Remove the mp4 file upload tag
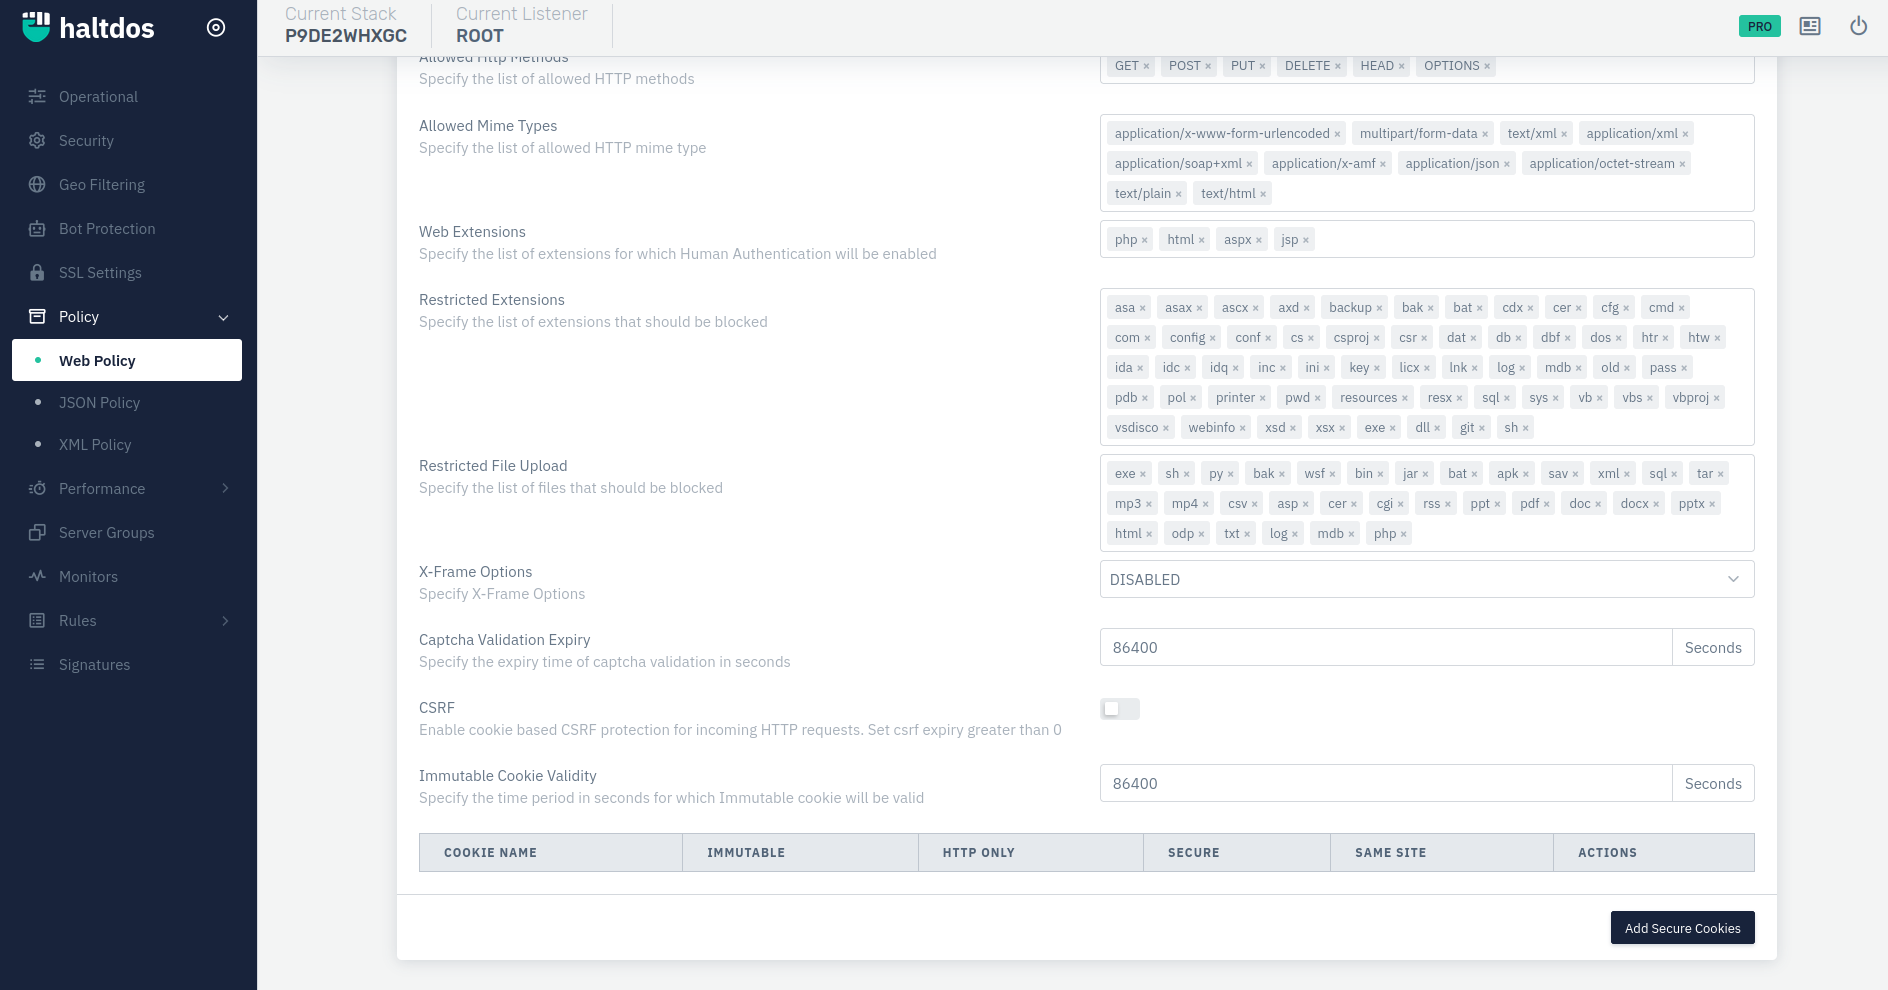The height and width of the screenshot is (990, 1888). pyautogui.click(x=1205, y=505)
